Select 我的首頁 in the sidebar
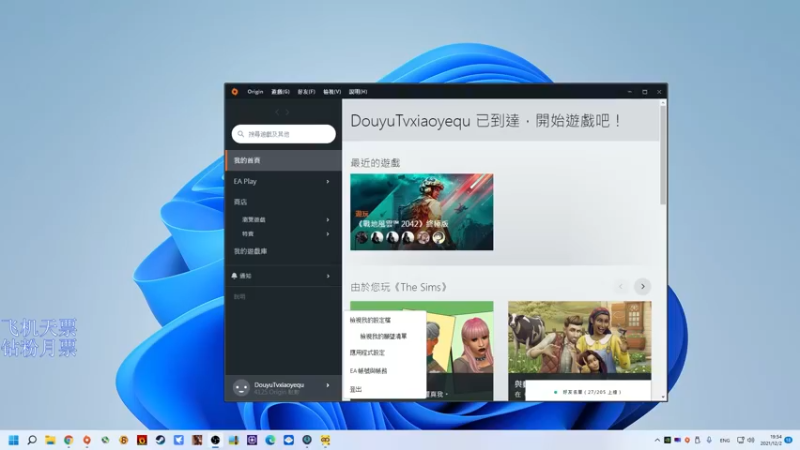The height and width of the screenshot is (450, 800). click(x=284, y=160)
